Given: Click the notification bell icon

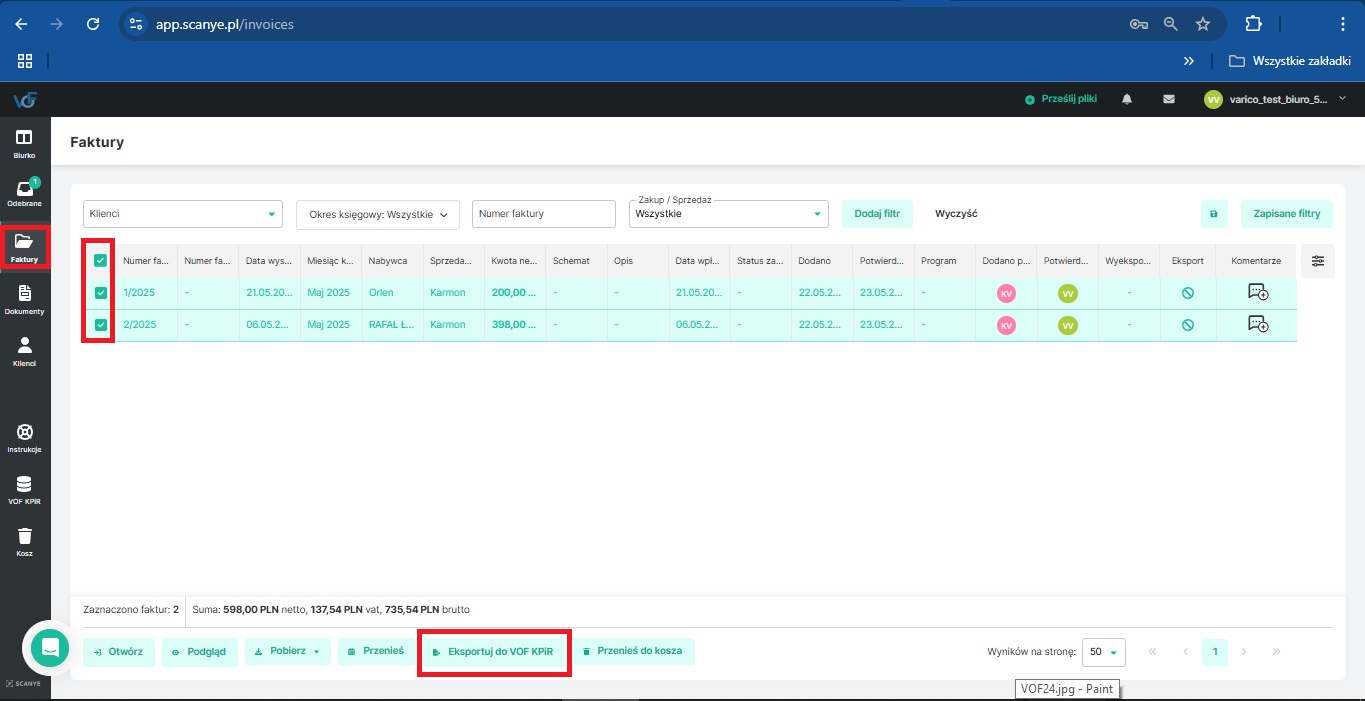Looking at the screenshot, I should point(1127,99).
